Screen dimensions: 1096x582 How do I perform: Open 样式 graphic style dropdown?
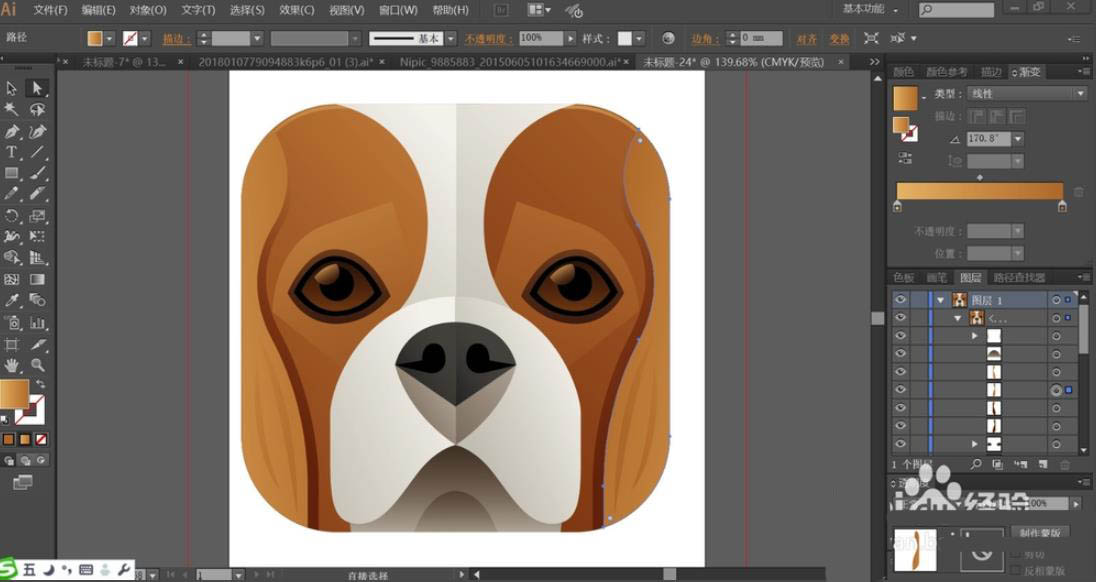pyautogui.click(x=639, y=38)
